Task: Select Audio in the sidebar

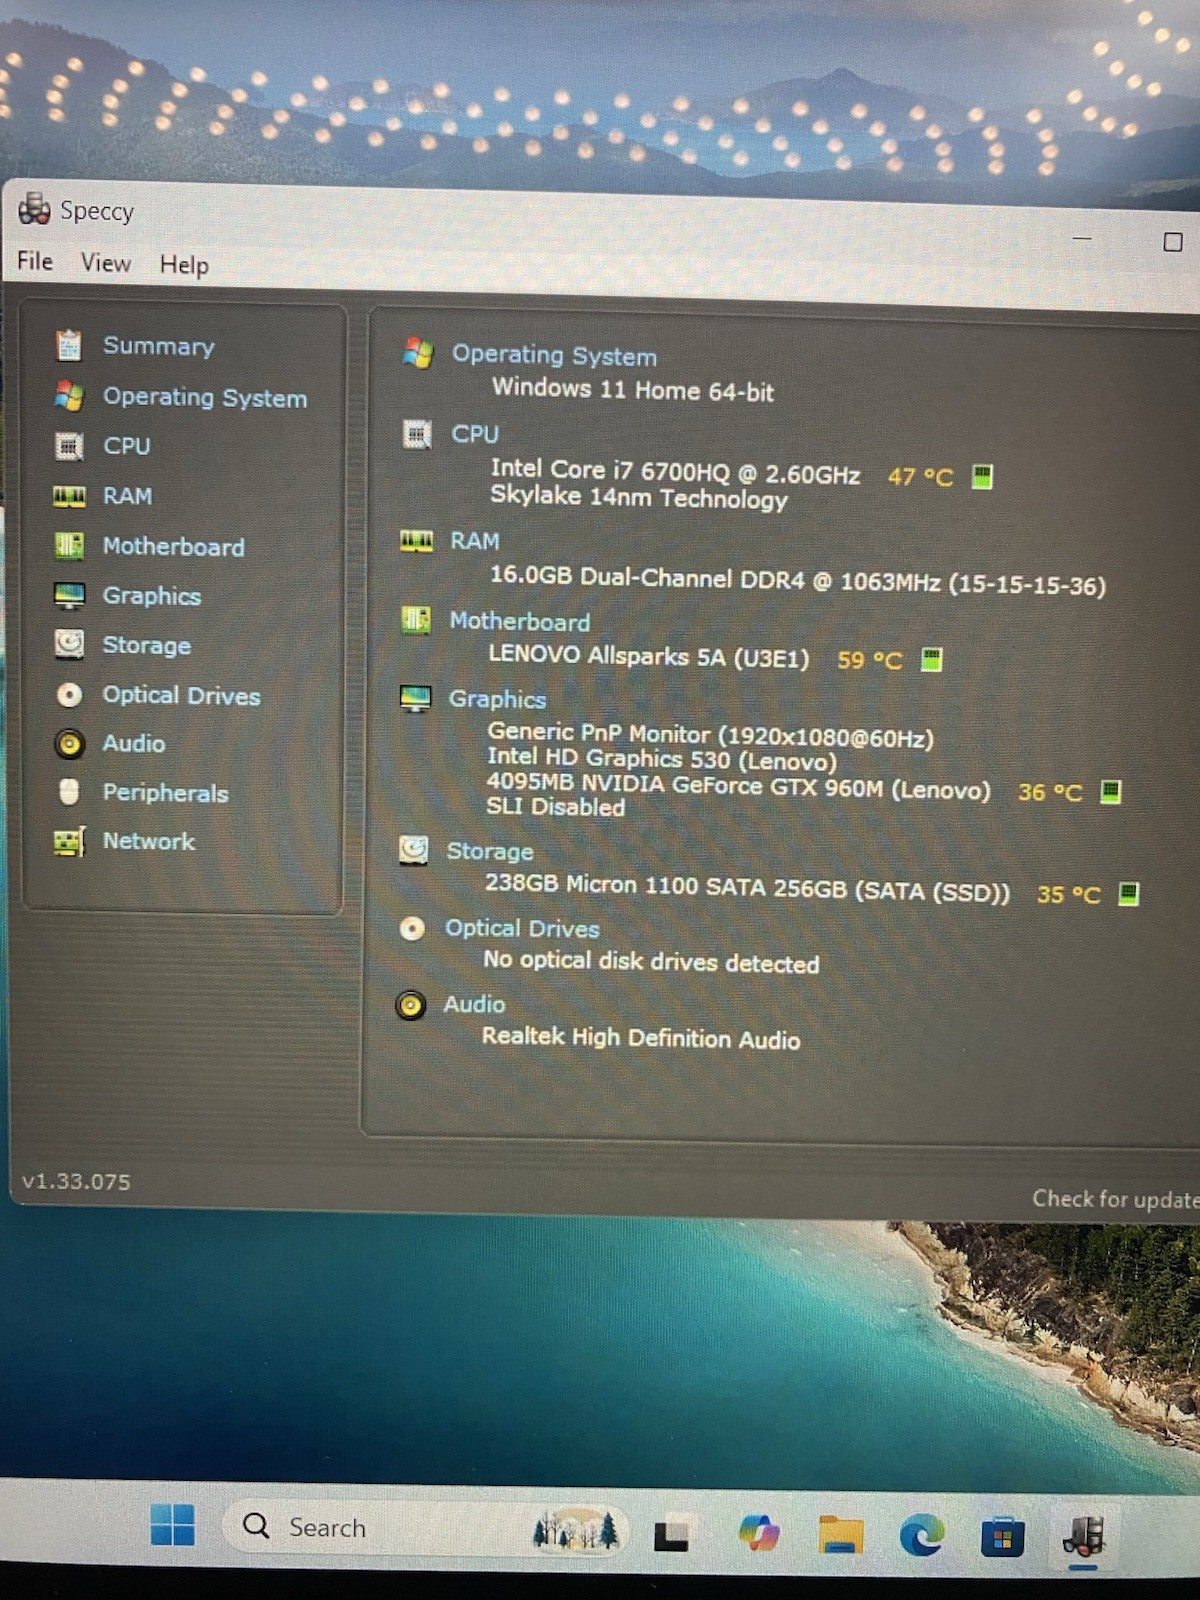Action: [x=134, y=743]
